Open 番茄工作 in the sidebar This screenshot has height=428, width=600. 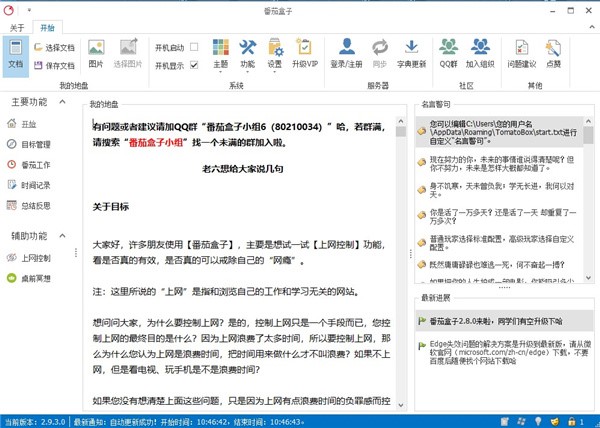[x=35, y=164]
